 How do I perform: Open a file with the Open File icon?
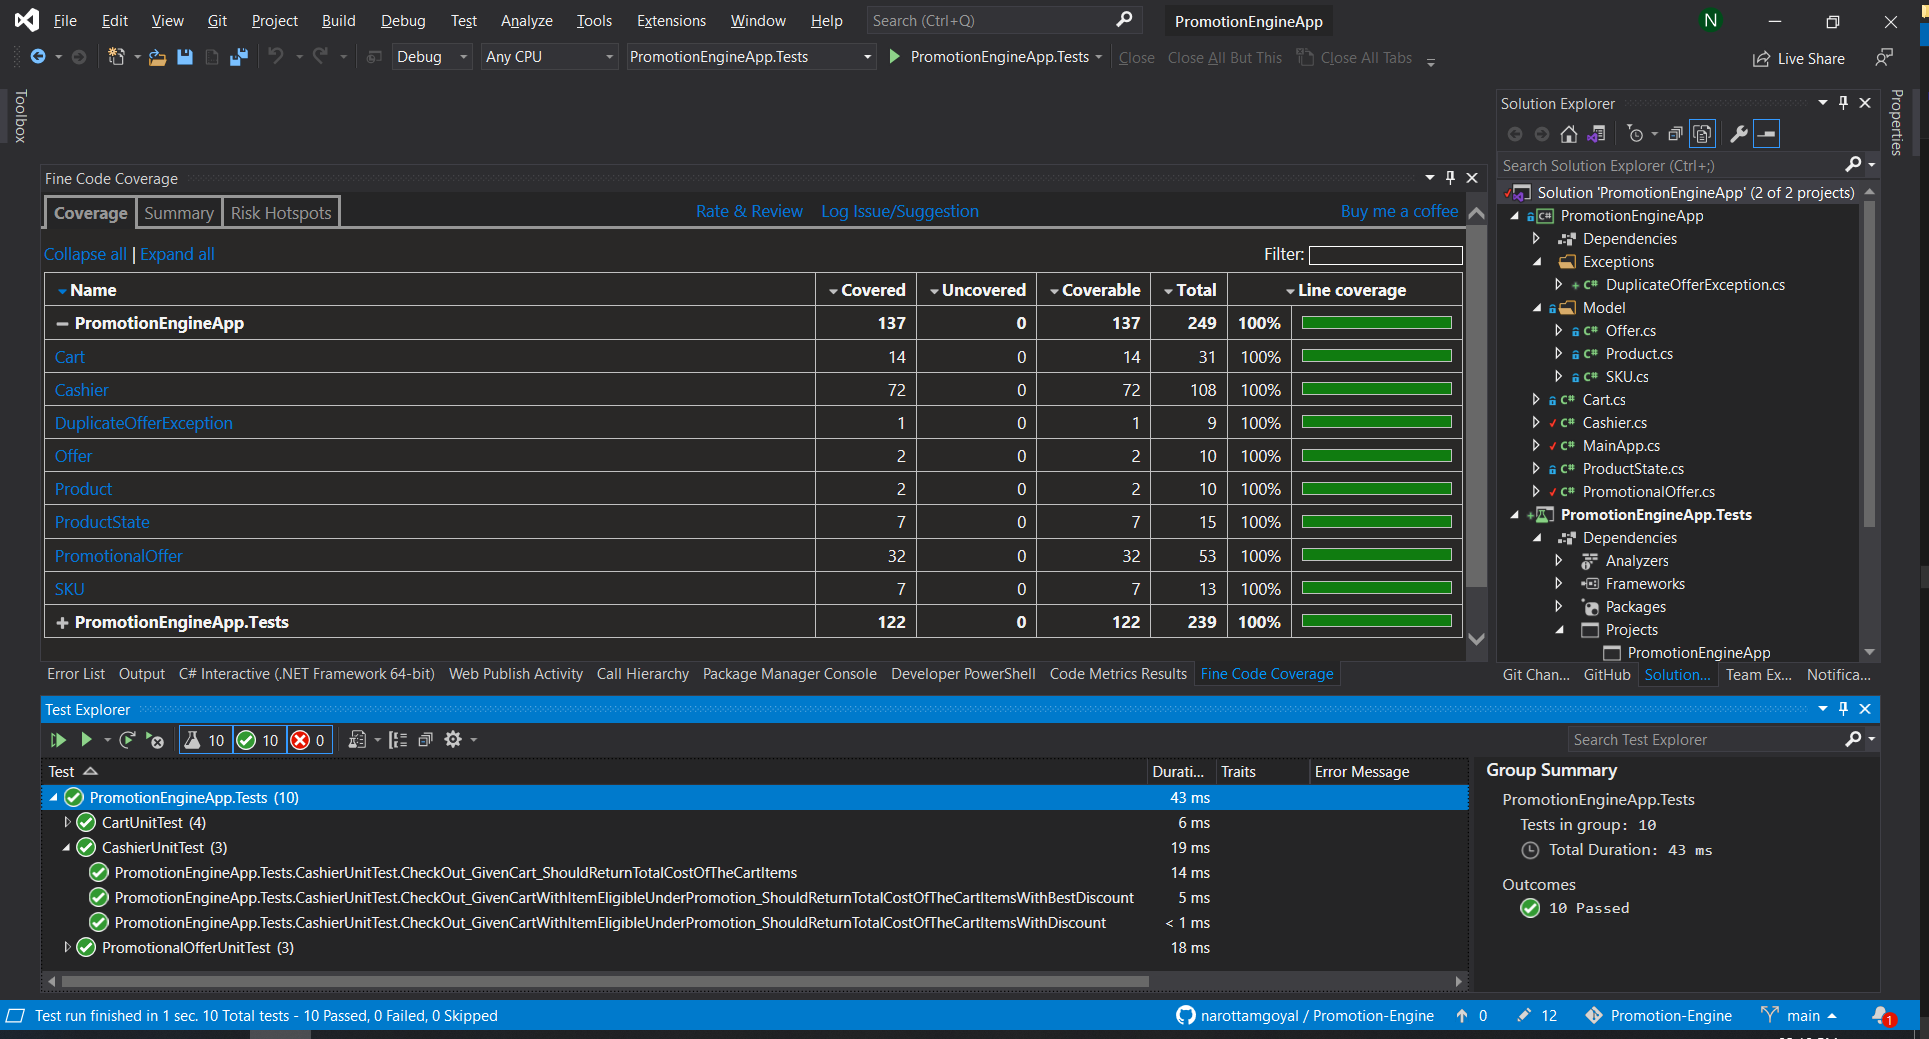pyautogui.click(x=157, y=57)
